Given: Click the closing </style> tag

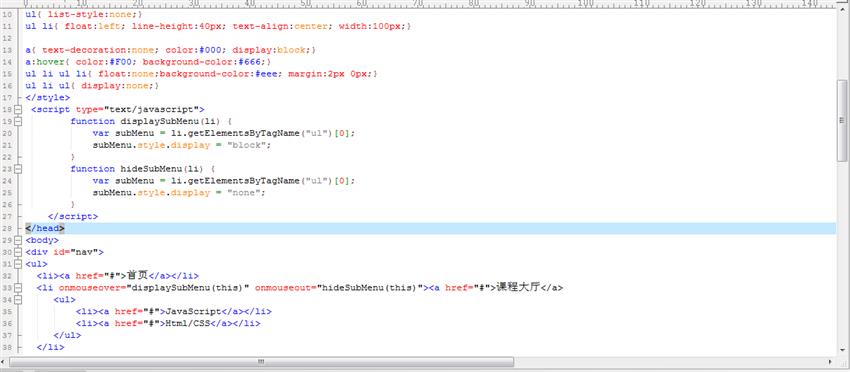Looking at the screenshot, I should click(x=48, y=98).
